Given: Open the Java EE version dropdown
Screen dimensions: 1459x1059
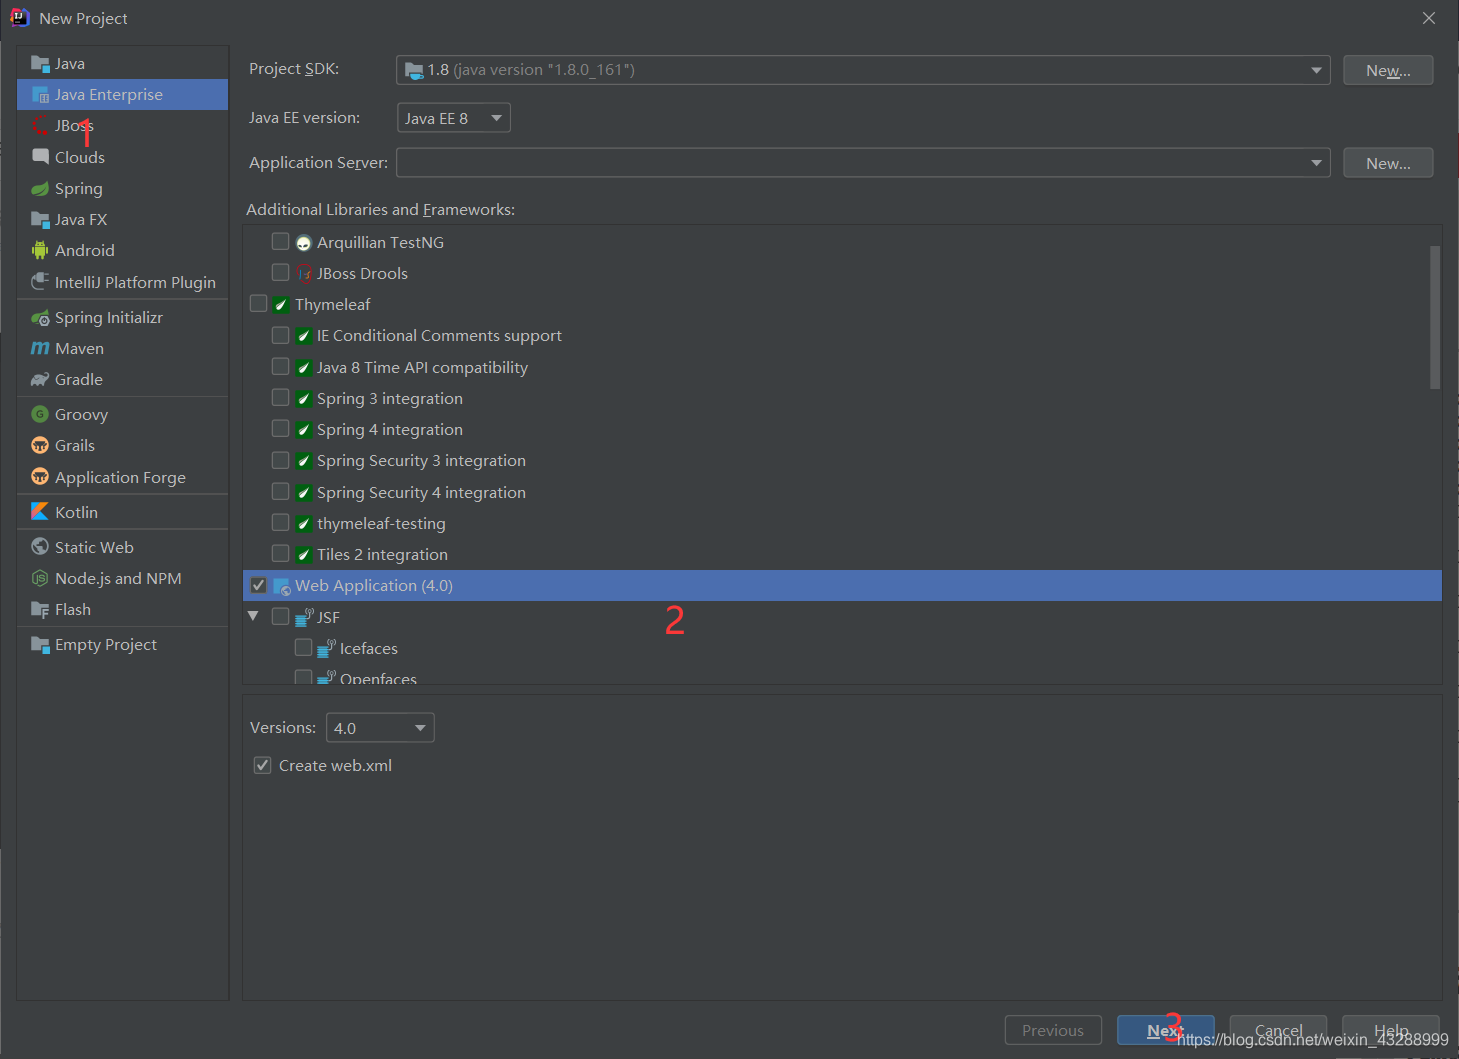Looking at the screenshot, I should pyautogui.click(x=454, y=118).
